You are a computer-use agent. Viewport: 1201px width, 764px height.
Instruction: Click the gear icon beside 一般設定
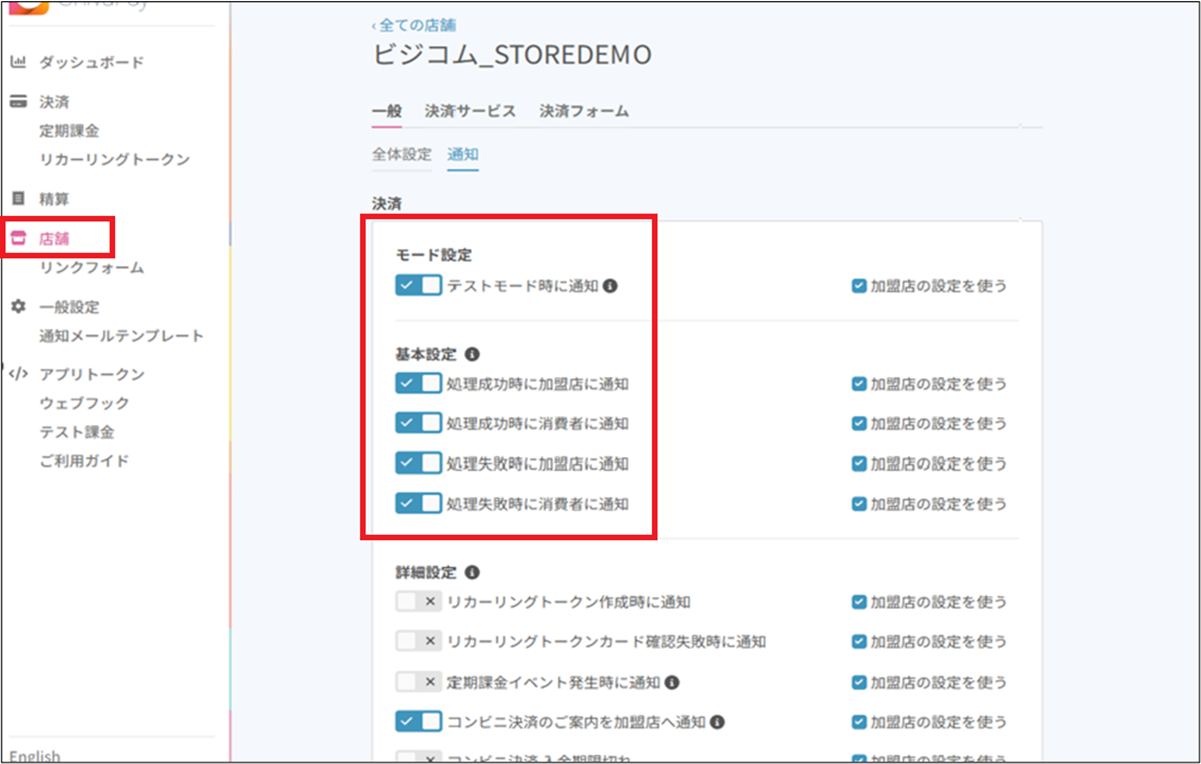(x=18, y=307)
